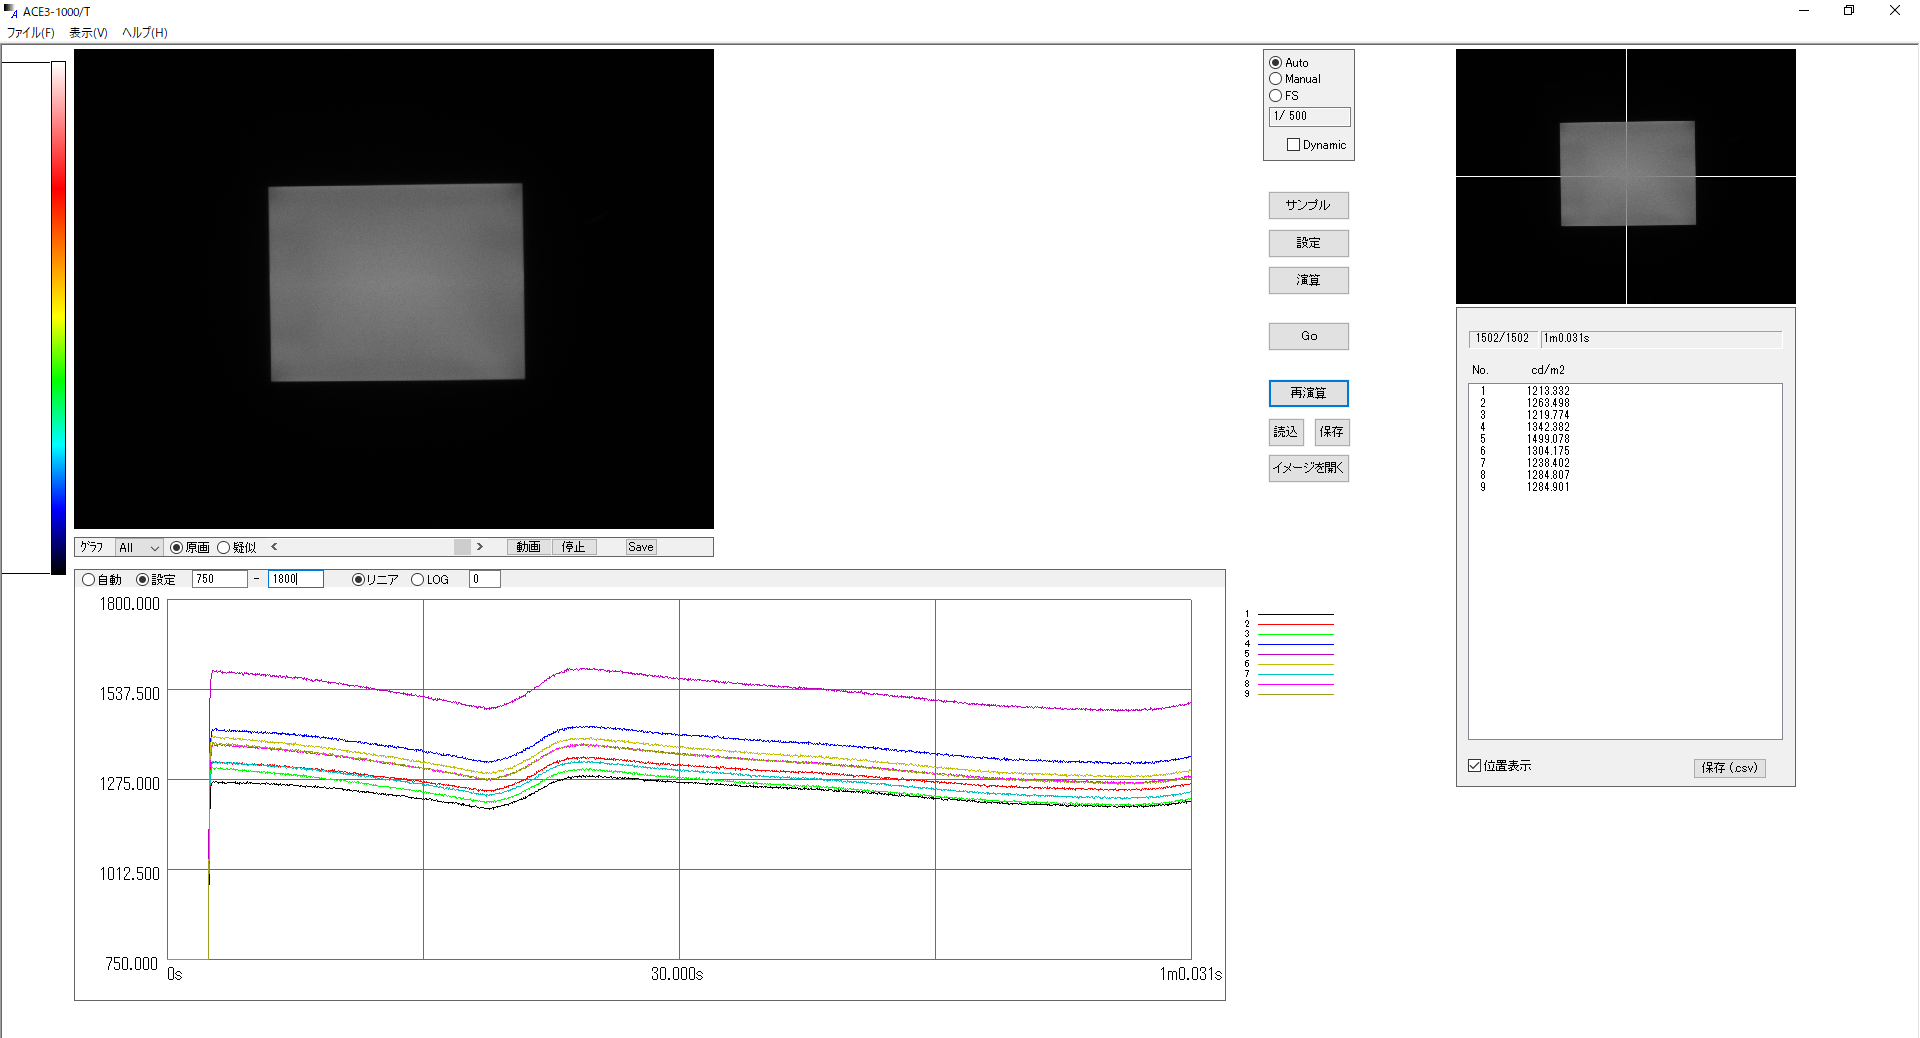Click the 再演算 recalculate button

(1308, 393)
